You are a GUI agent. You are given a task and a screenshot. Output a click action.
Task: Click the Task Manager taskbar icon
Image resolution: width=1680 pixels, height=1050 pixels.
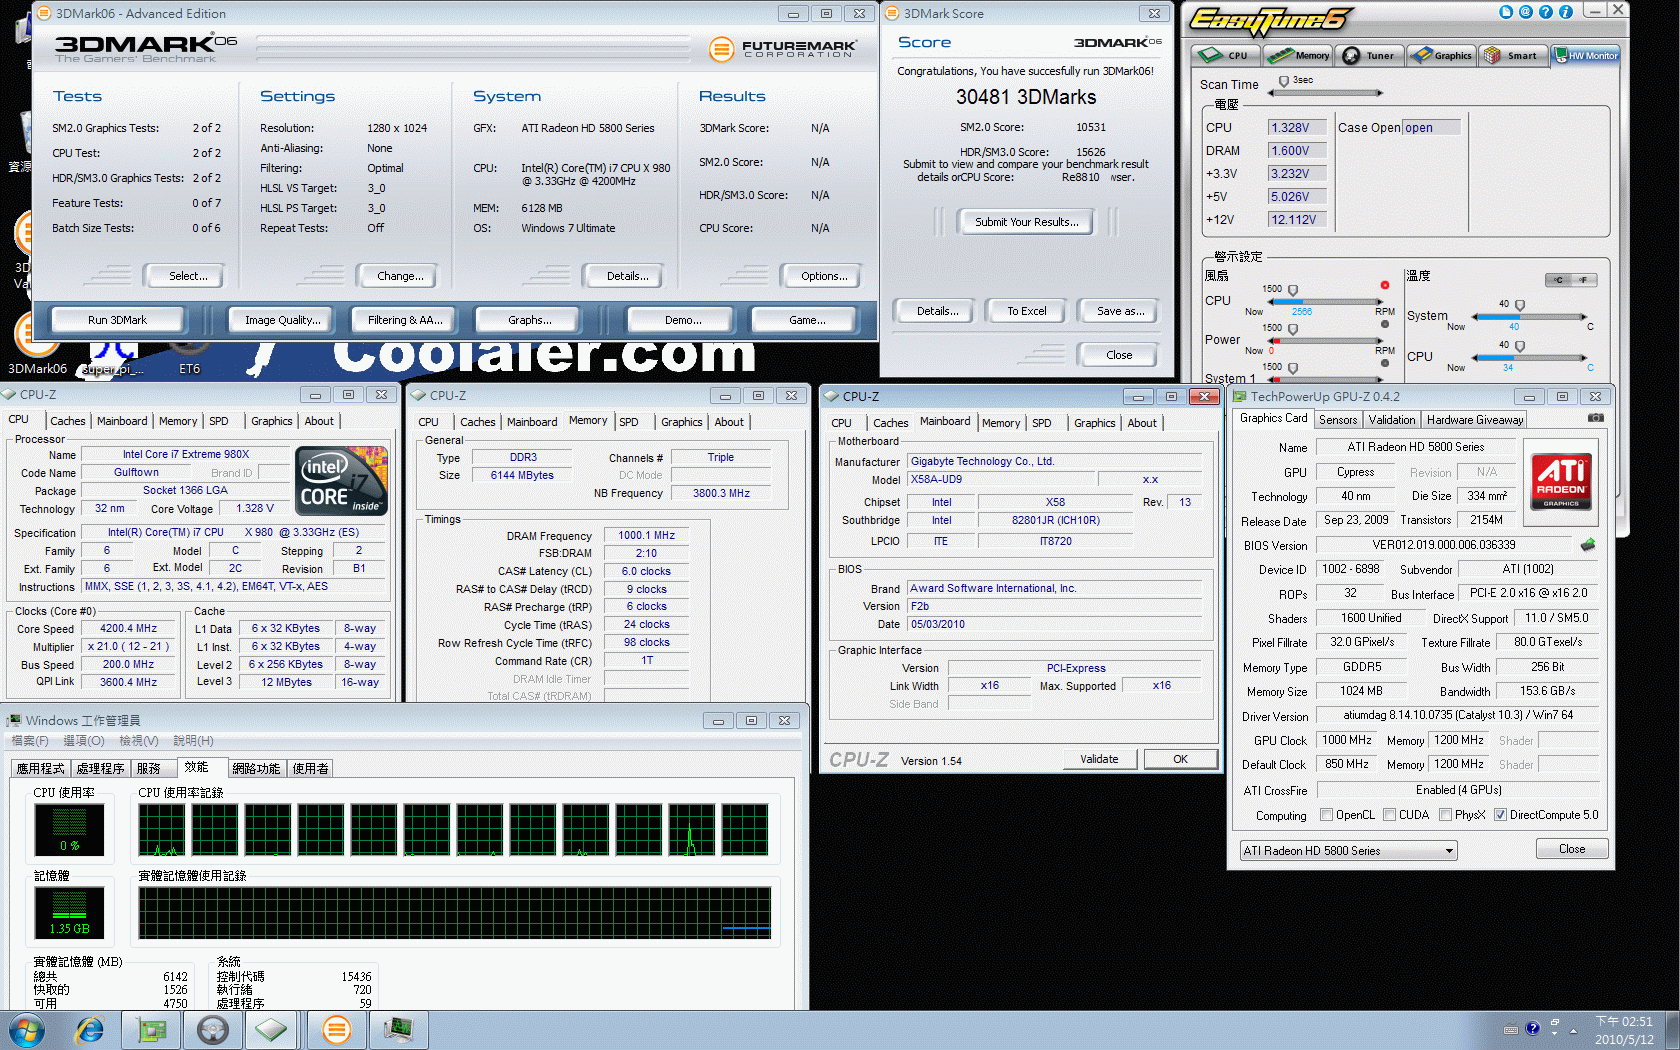[399, 1029]
